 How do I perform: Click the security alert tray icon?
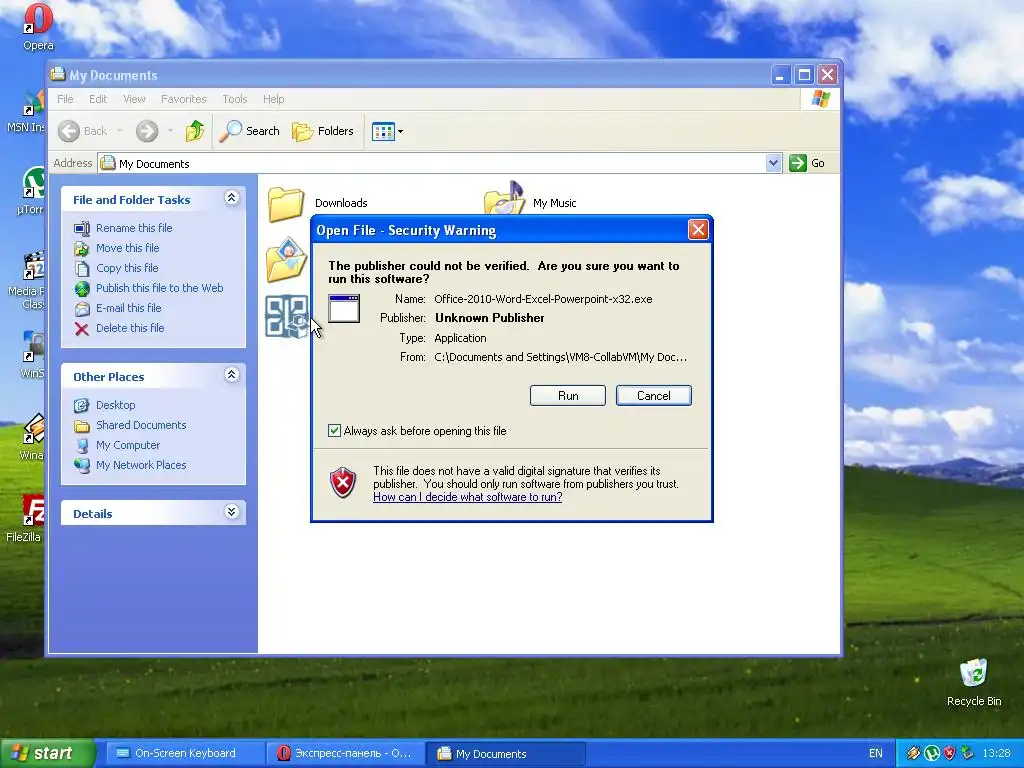click(950, 754)
